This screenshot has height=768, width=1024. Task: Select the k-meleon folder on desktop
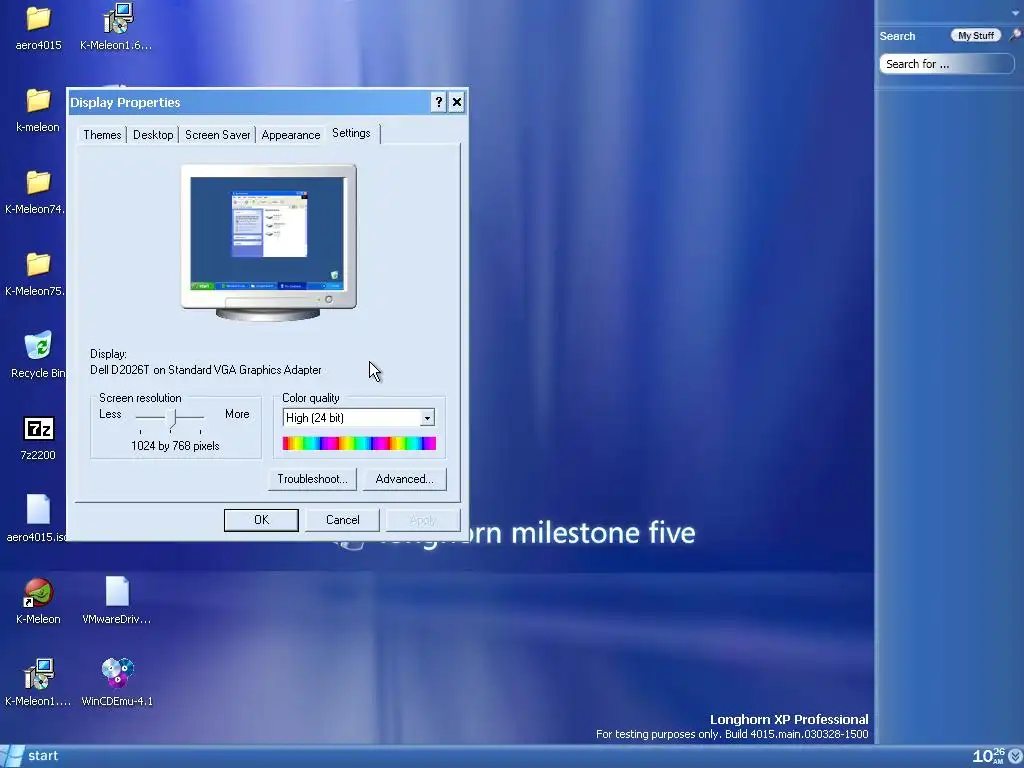pos(39,101)
